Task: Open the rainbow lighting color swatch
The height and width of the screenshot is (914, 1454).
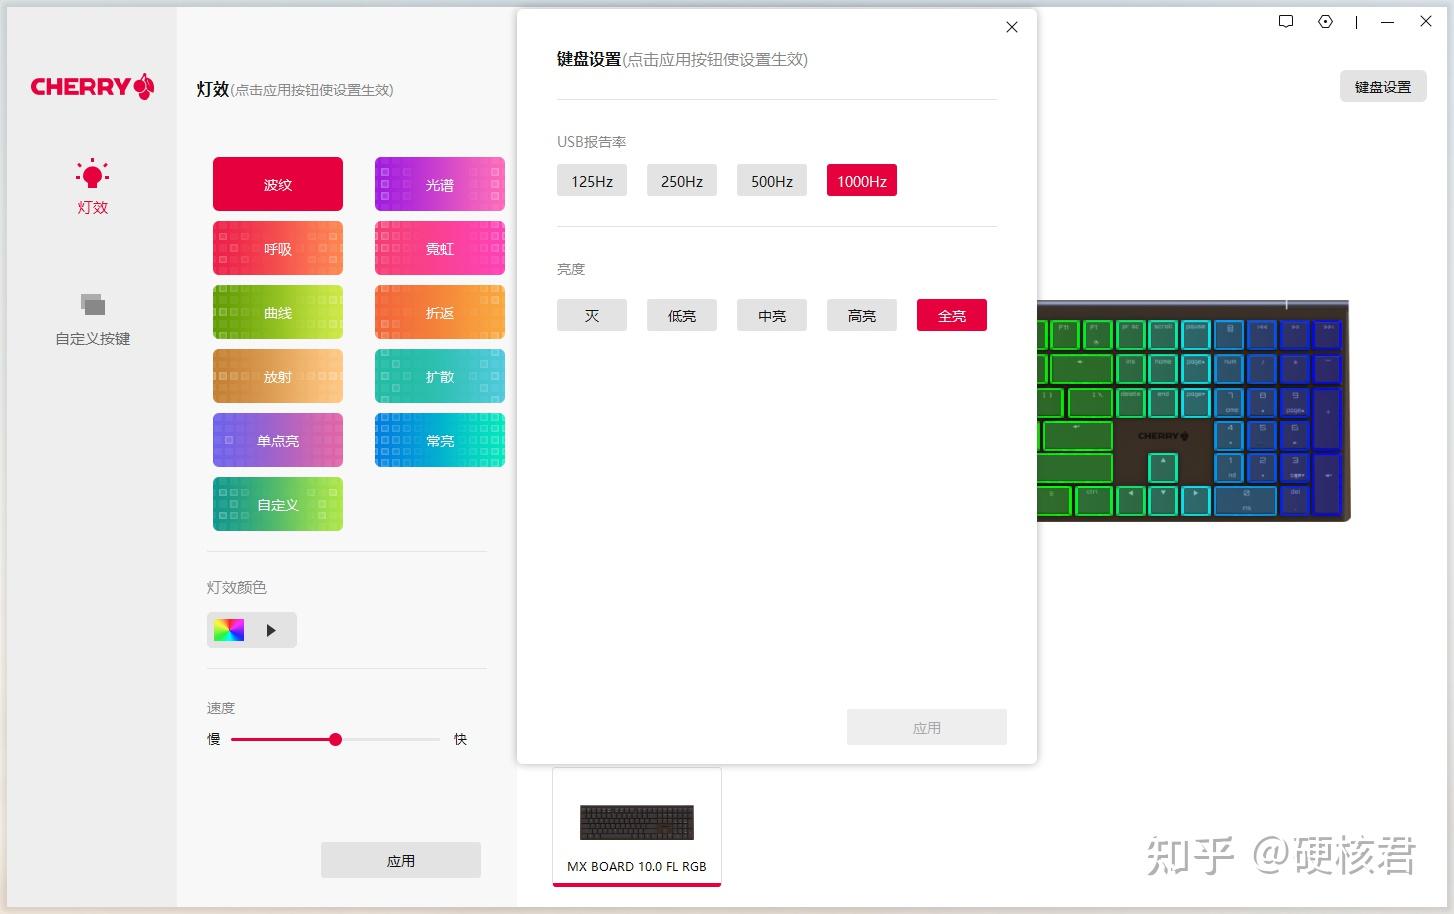Action: 229,629
